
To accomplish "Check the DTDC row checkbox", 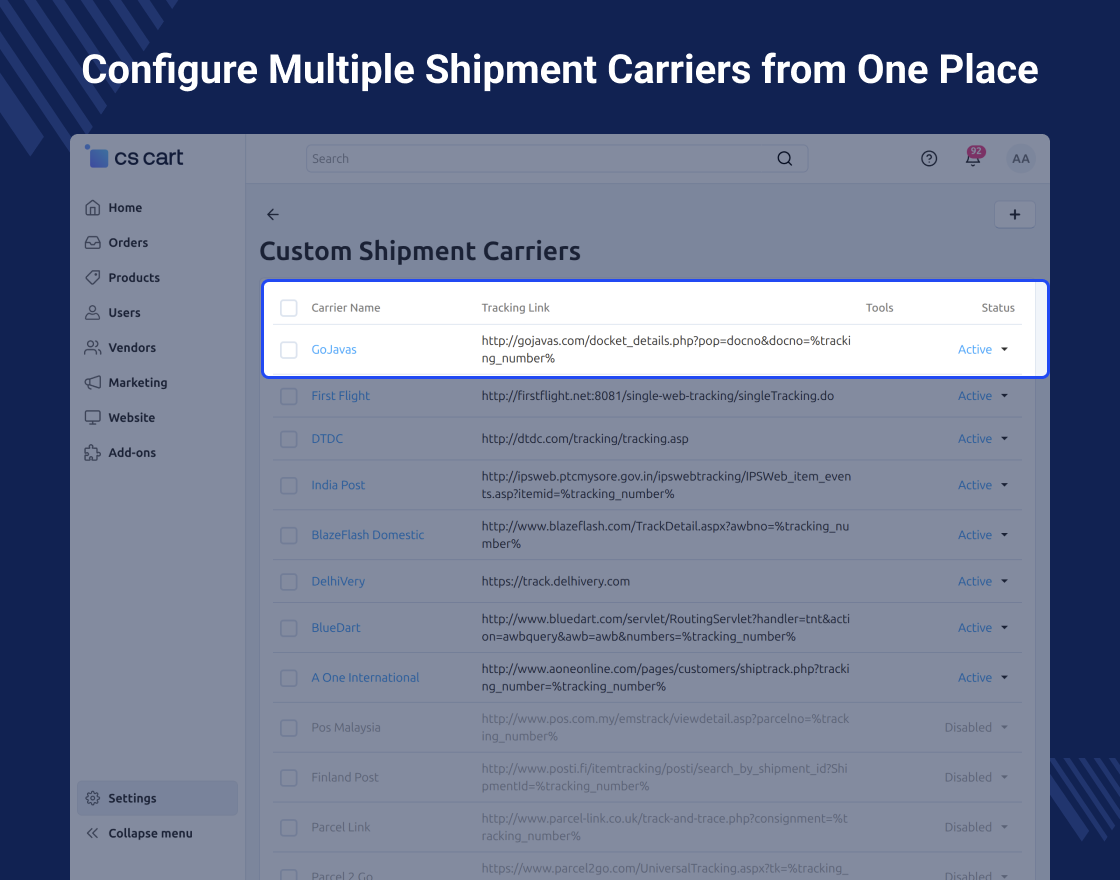I will (289, 439).
